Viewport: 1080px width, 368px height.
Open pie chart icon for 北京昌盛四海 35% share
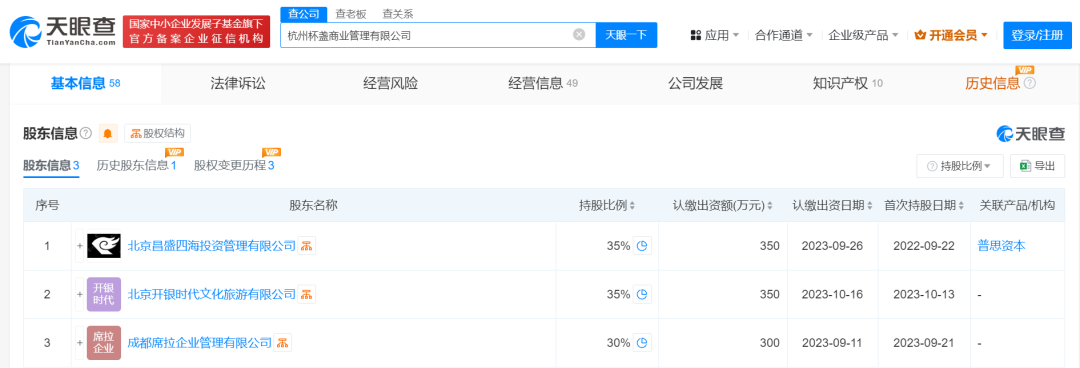pyautogui.click(x=642, y=246)
